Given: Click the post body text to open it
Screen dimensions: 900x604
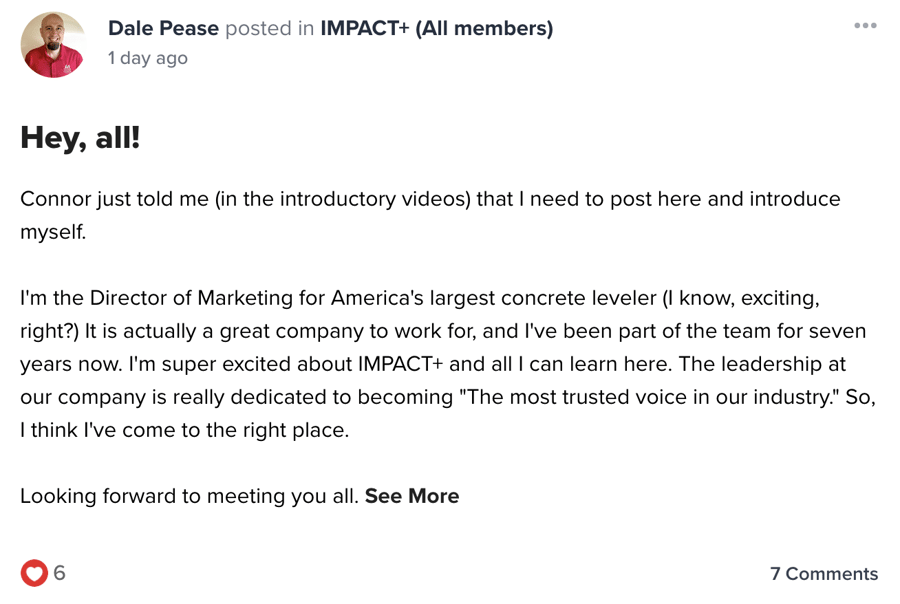Looking at the screenshot, I should click(x=430, y=330).
